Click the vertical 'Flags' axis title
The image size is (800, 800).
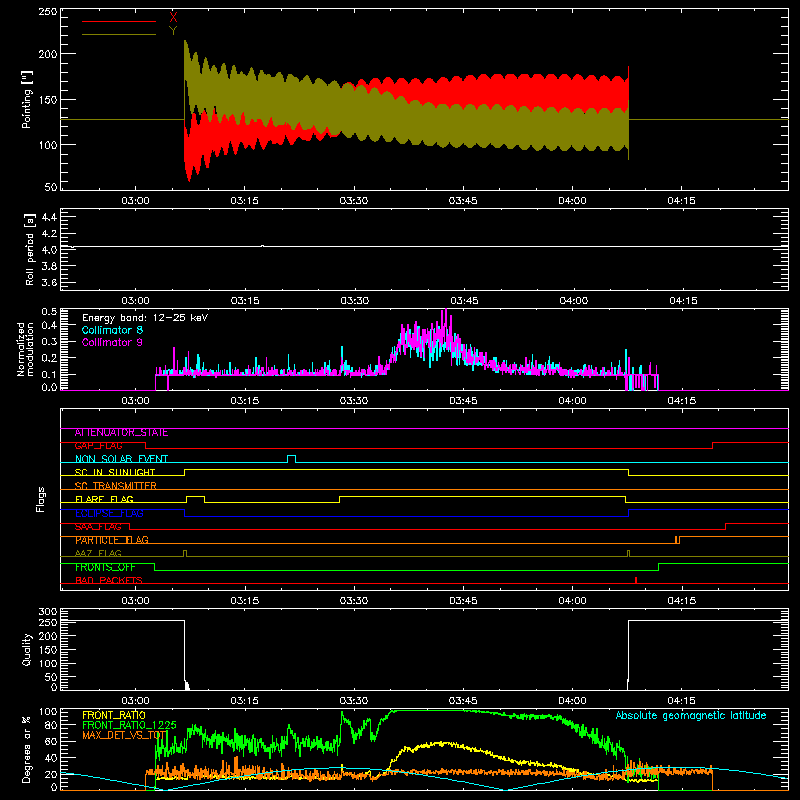point(40,499)
